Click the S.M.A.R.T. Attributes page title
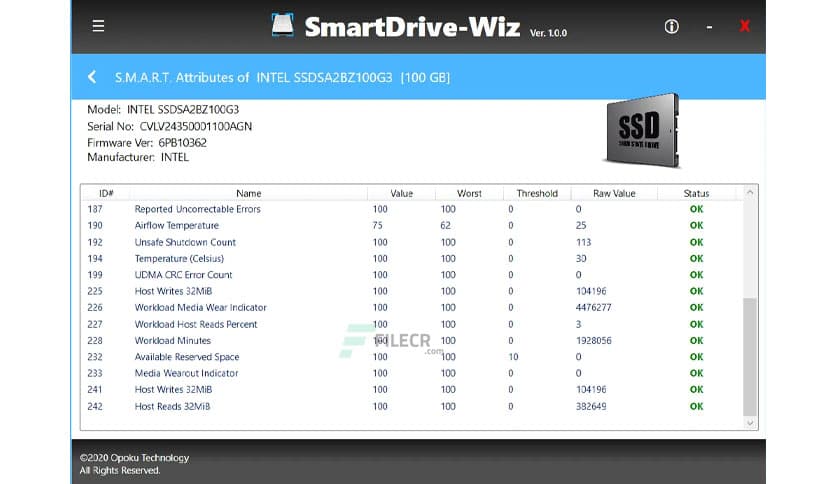The height and width of the screenshot is (484, 836). (x=283, y=78)
